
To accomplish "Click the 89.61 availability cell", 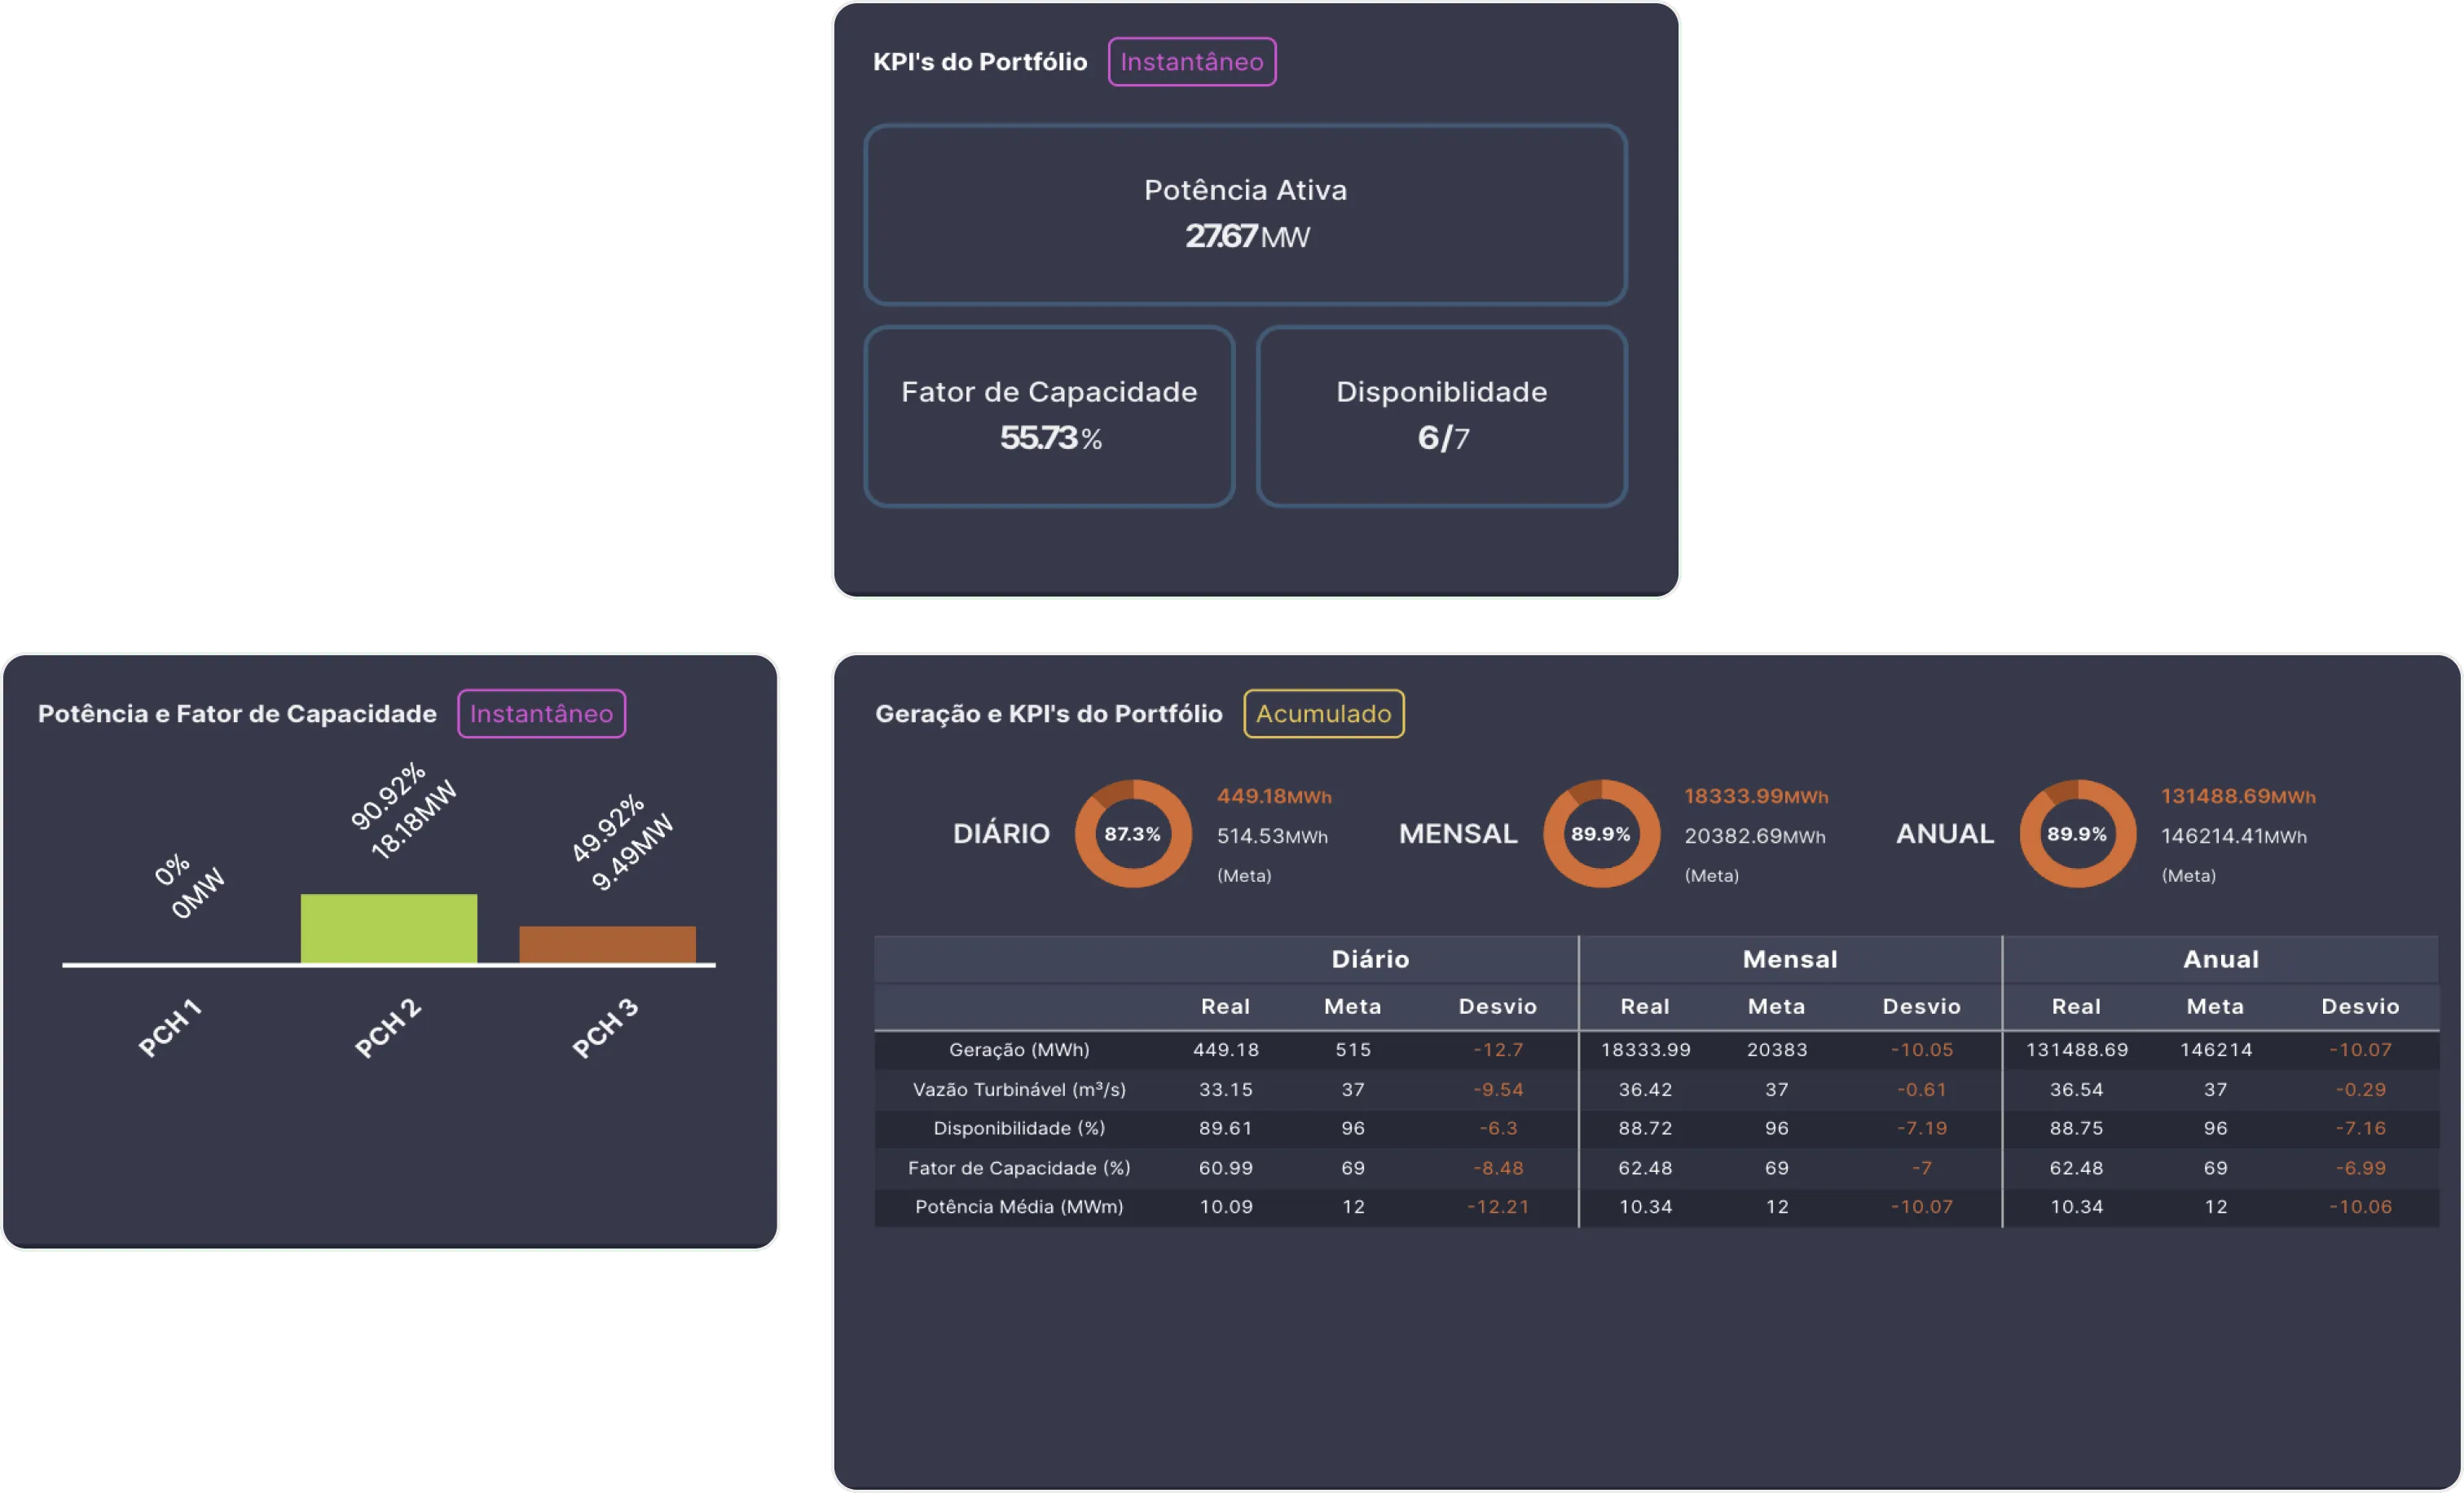I will (x=1226, y=1129).
